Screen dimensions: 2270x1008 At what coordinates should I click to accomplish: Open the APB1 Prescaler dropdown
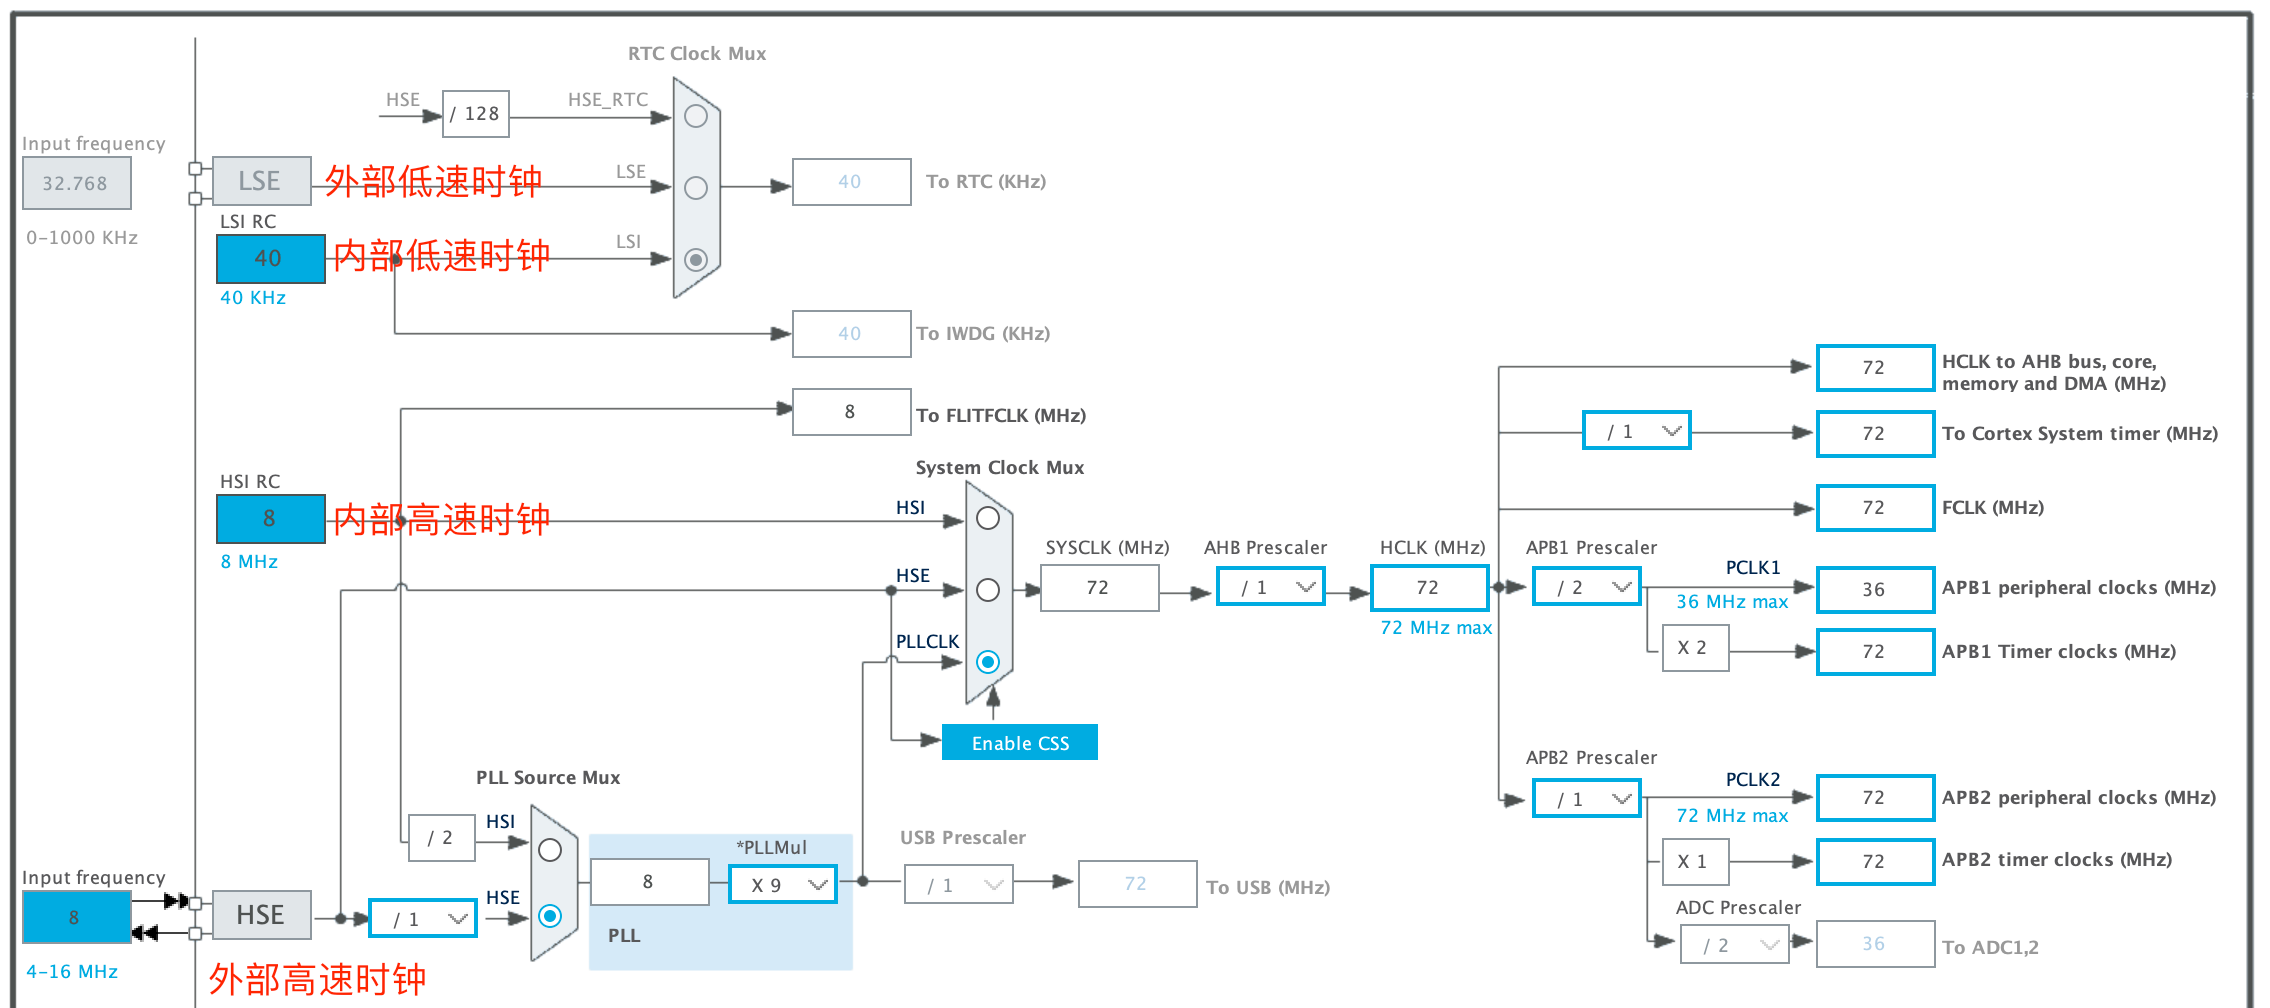[x=1587, y=587]
